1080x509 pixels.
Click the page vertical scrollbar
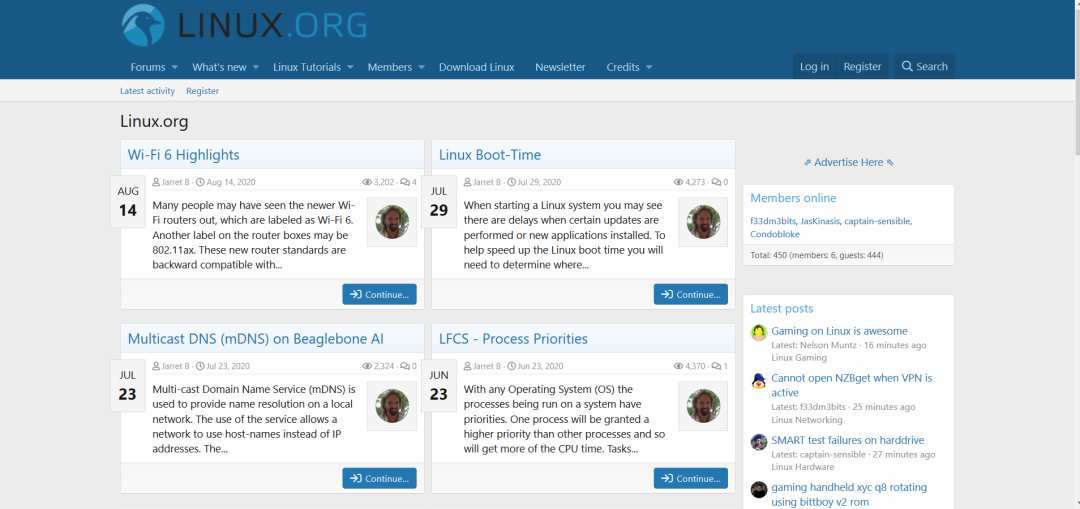click(x=1074, y=254)
